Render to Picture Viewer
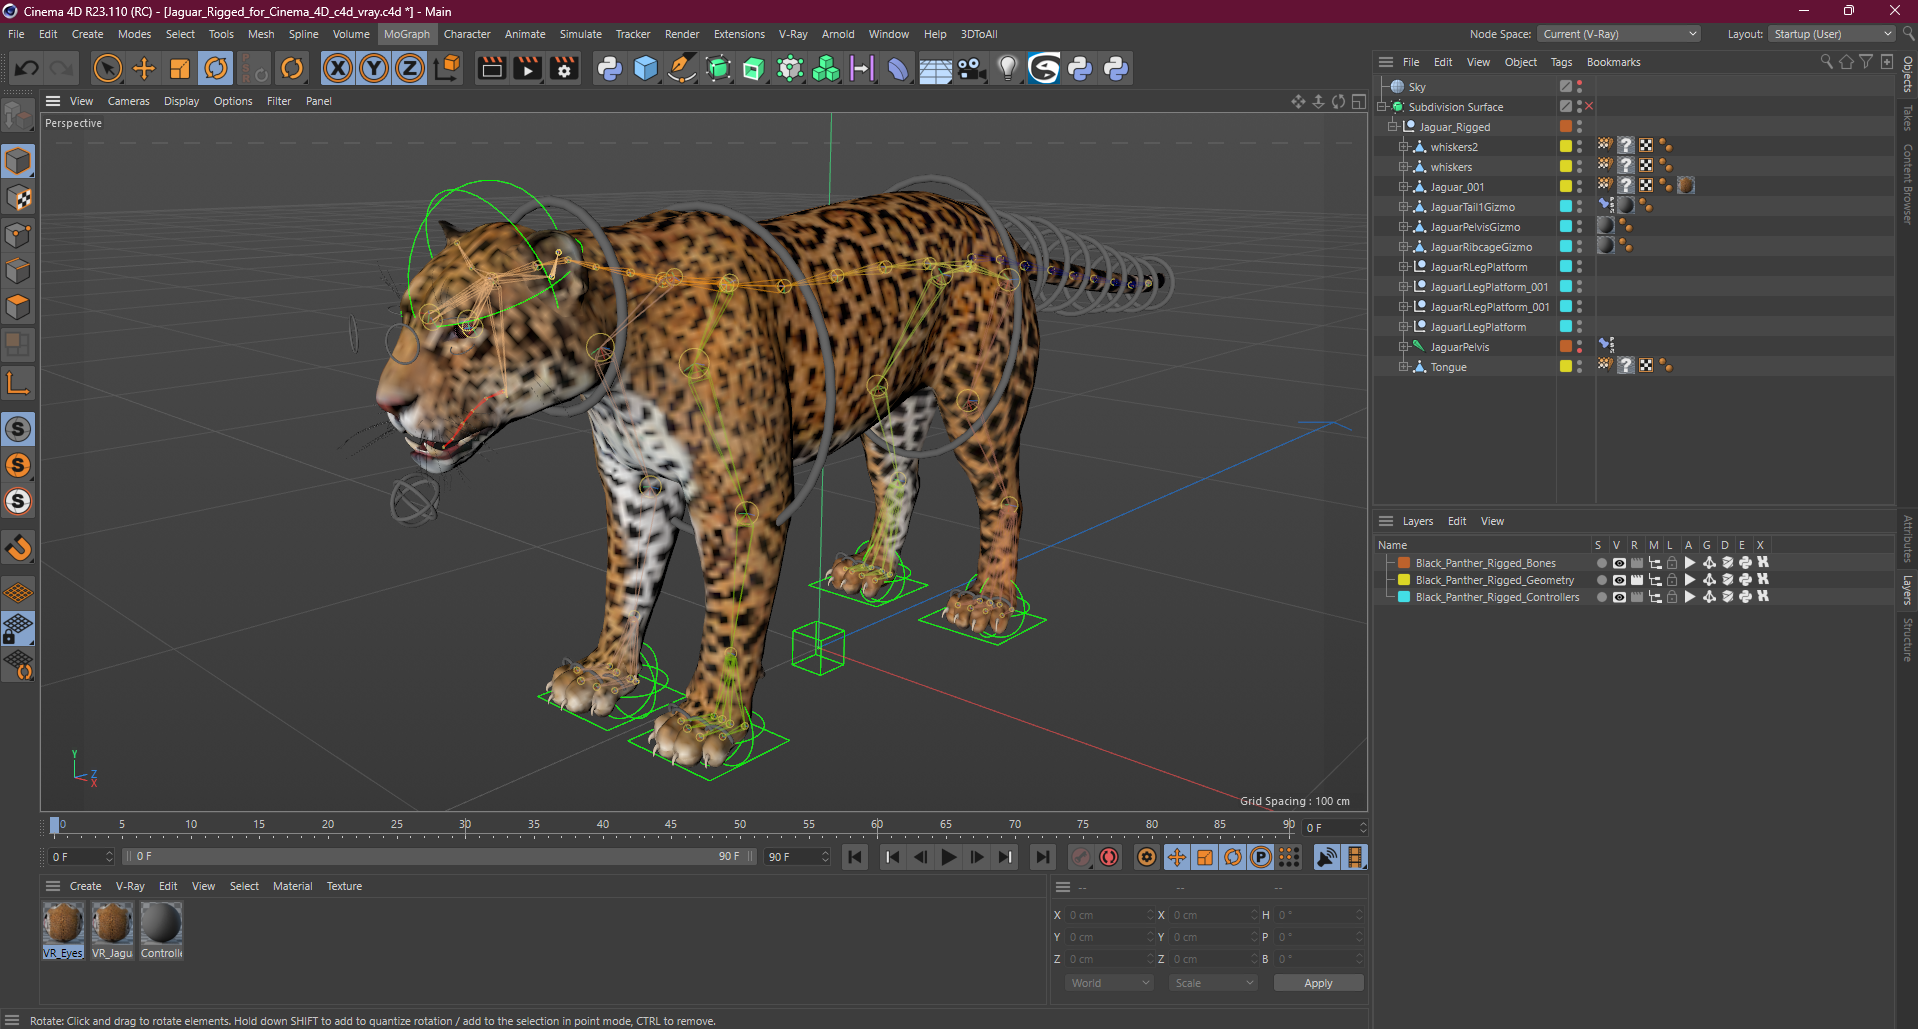The width and height of the screenshot is (1918, 1029). tap(527, 68)
